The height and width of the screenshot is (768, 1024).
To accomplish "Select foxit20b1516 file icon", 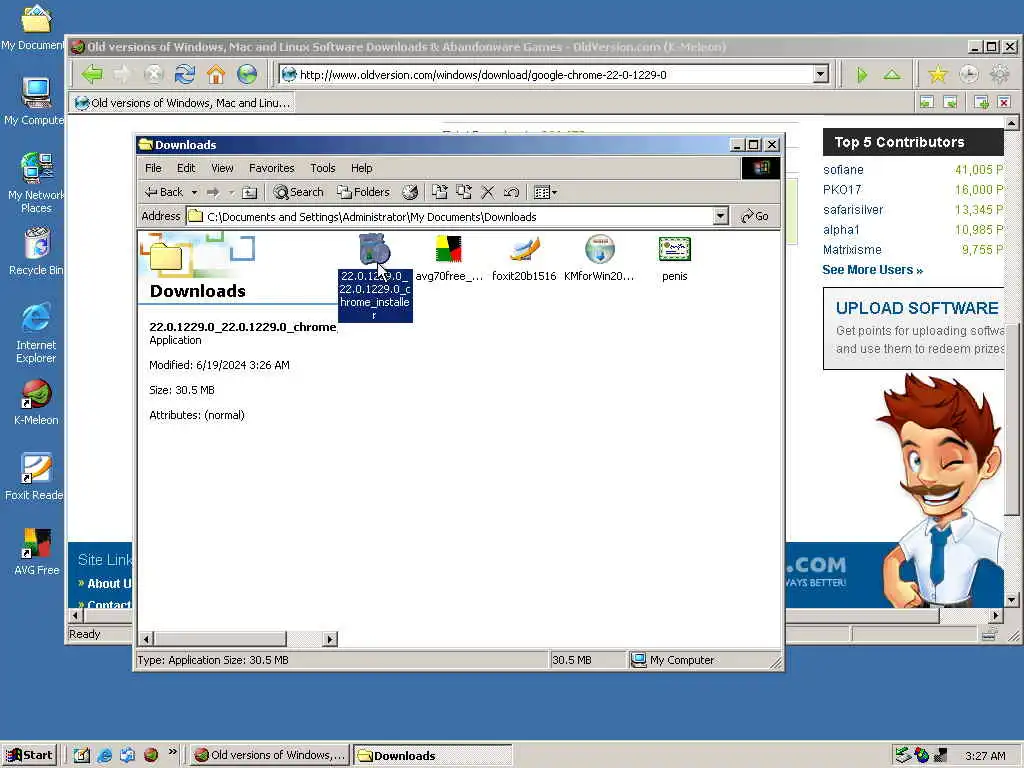I will click(524, 249).
